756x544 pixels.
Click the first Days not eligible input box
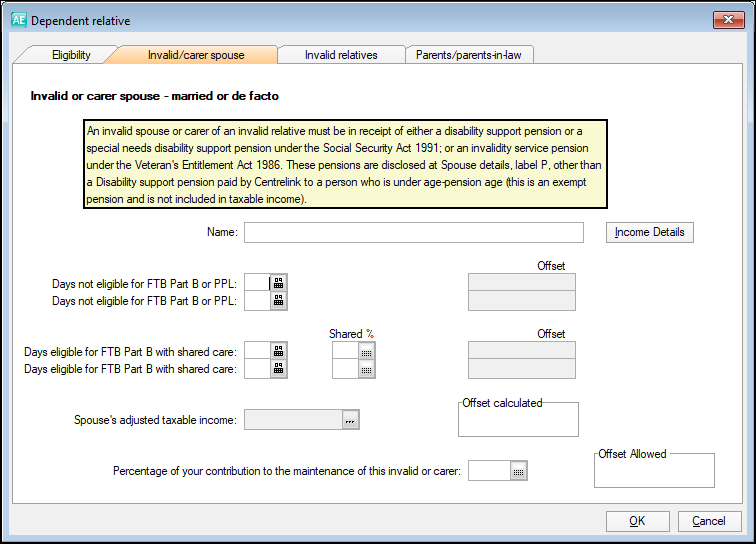257,283
